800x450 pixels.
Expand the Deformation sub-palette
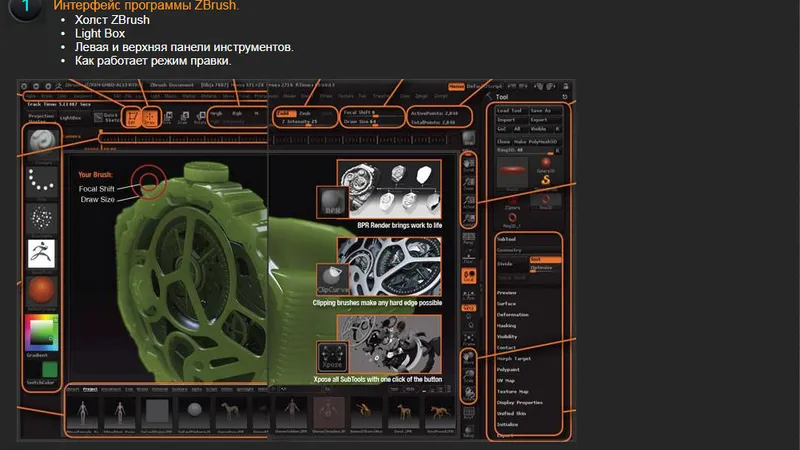point(513,315)
